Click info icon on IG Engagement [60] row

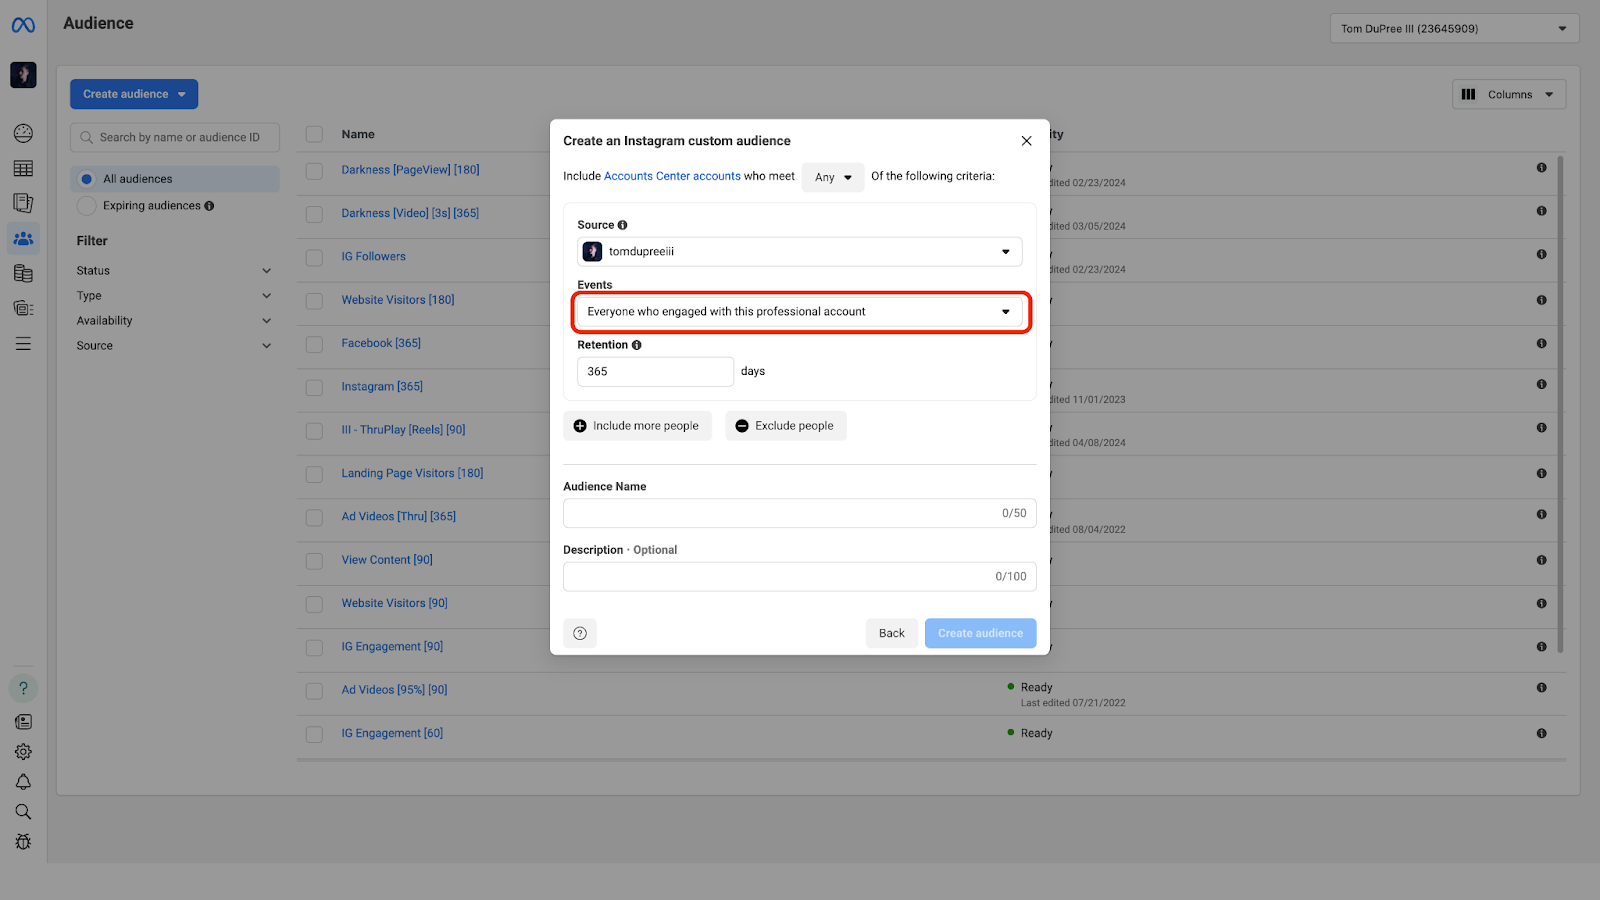click(x=1541, y=733)
